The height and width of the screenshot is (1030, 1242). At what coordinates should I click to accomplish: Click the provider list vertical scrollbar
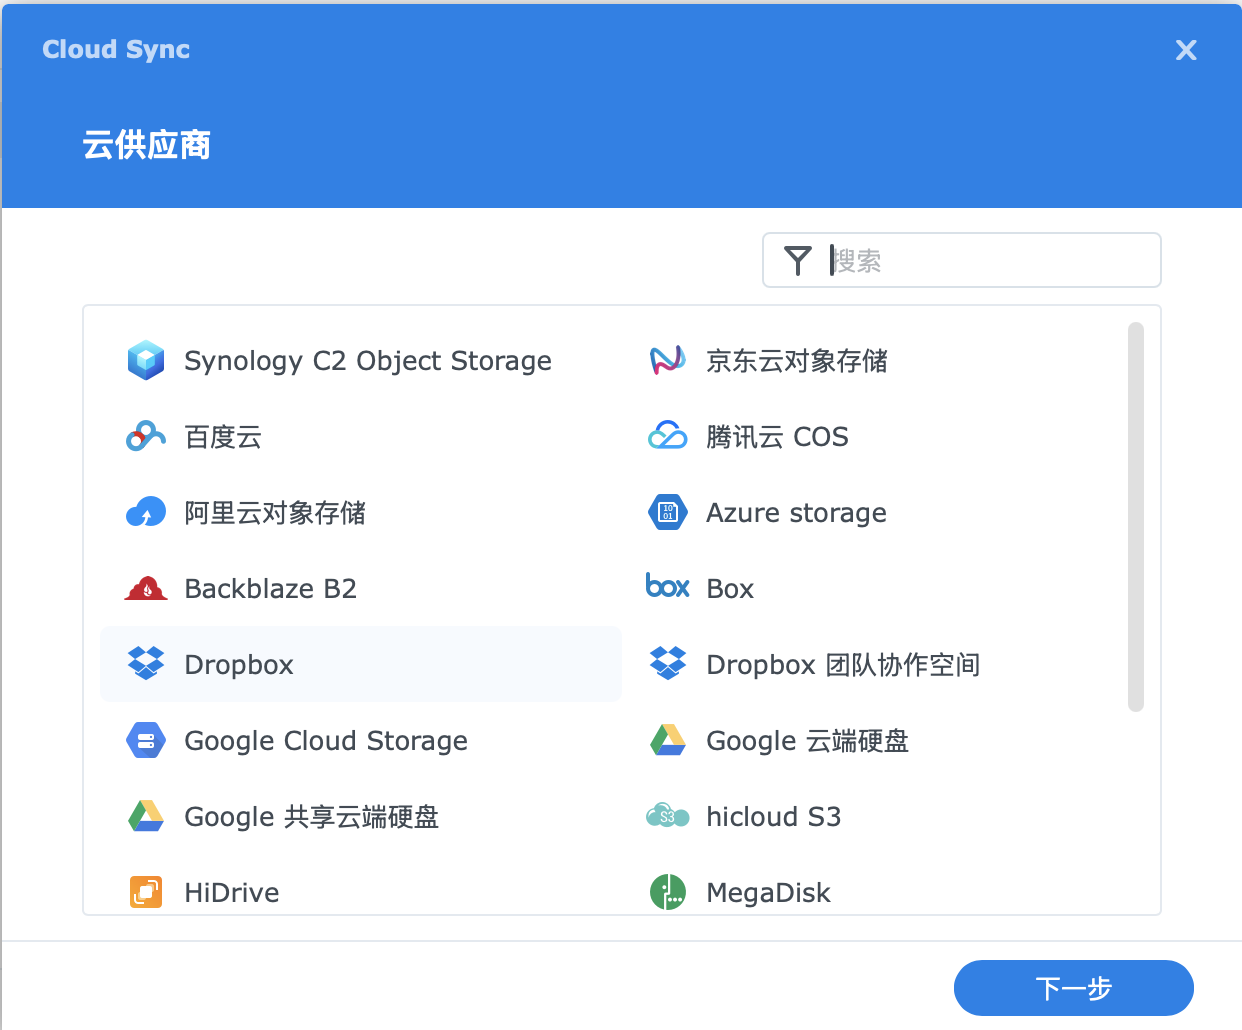pyautogui.click(x=1135, y=517)
